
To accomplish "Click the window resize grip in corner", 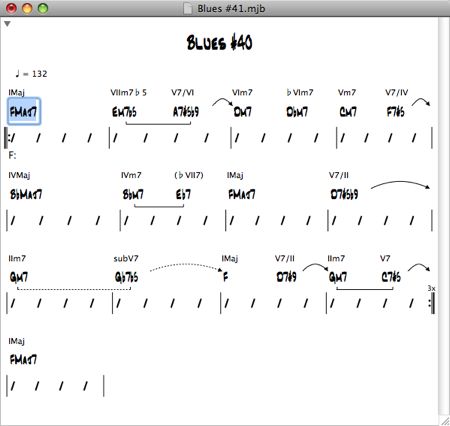I will pos(445,421).
